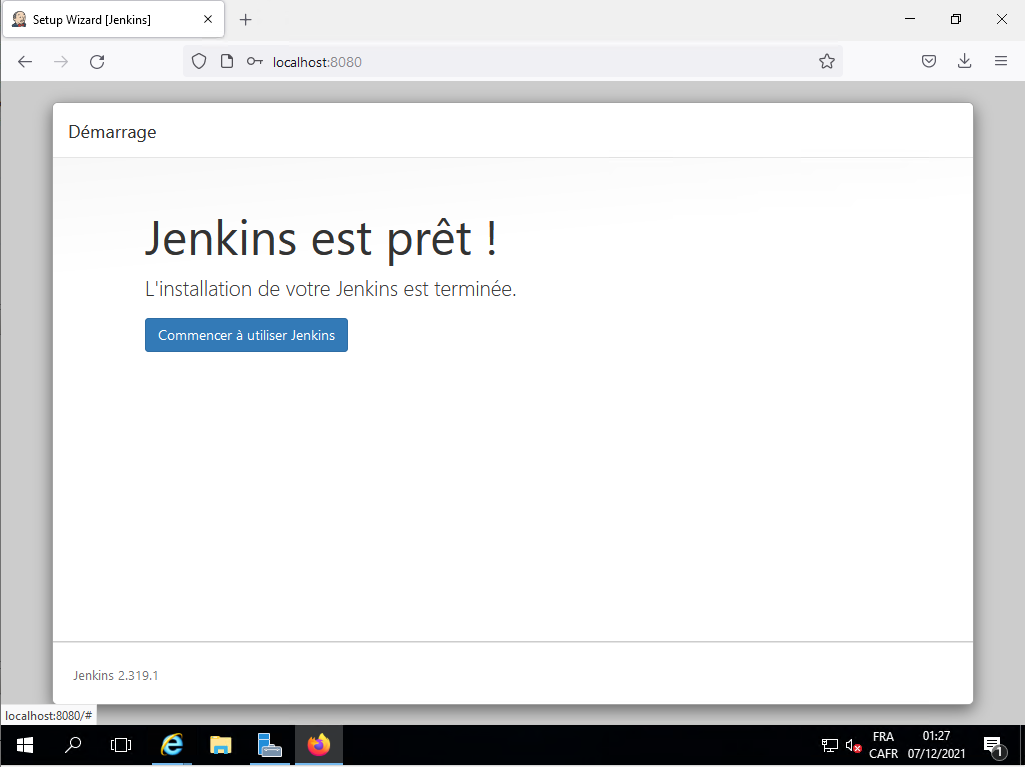Click the localhost:8080 address bar
The height and width of the screenshot is (767, 1025).
(x=540, y=62)
